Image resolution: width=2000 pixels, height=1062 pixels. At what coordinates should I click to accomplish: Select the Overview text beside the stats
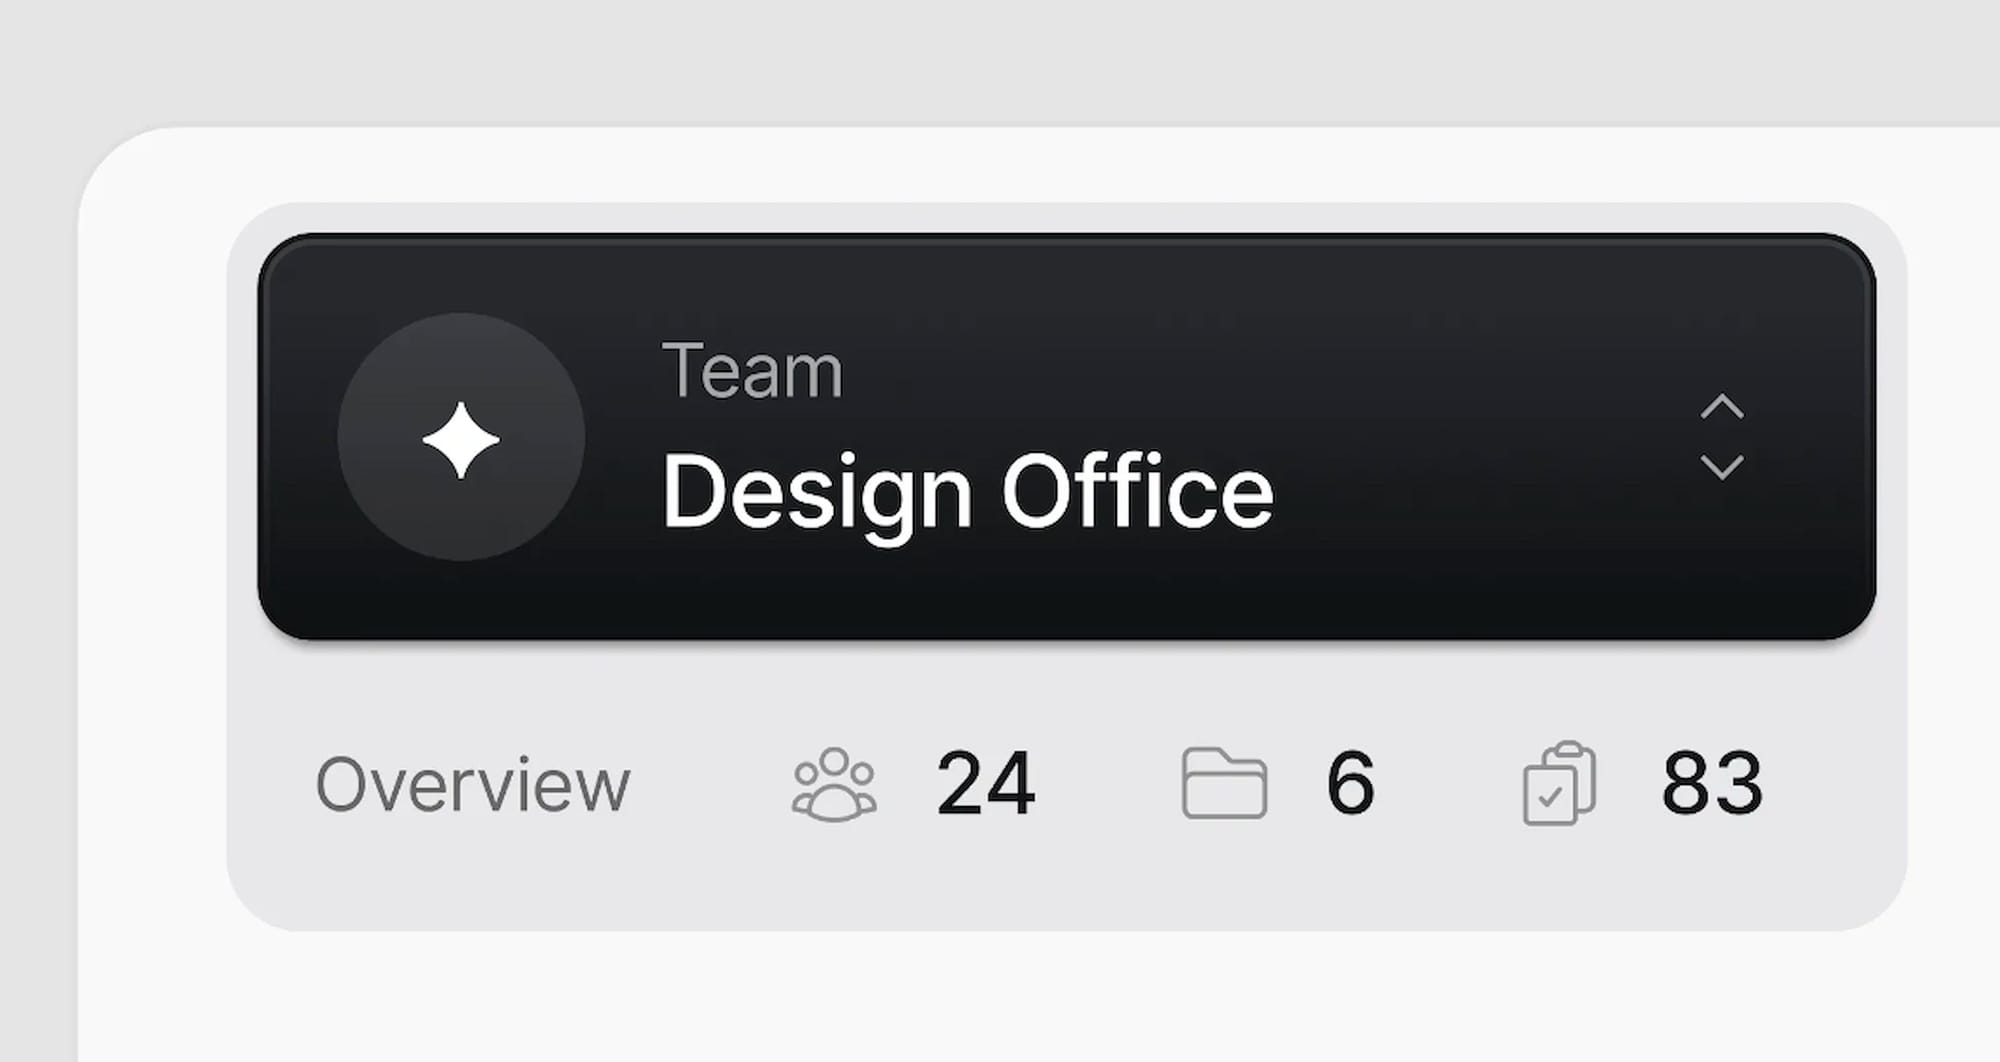tap(473, 785)
